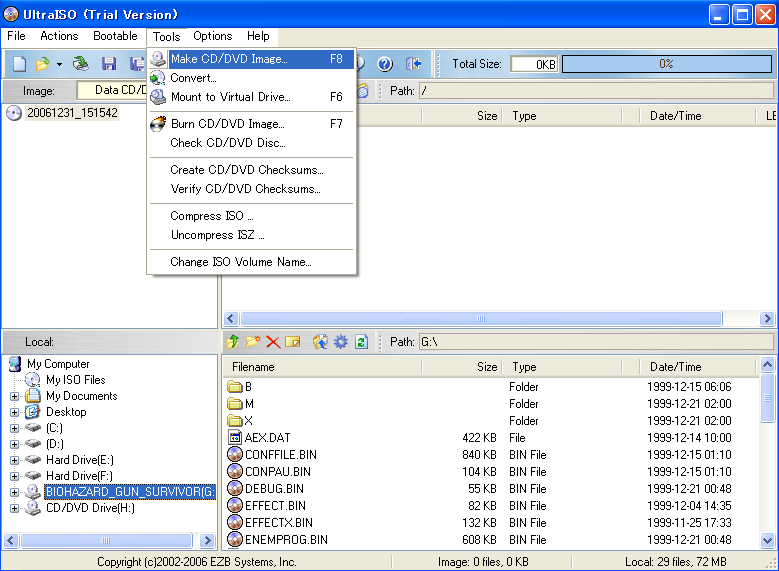Click the green Refresh page icon

click(x=361, y=342)
